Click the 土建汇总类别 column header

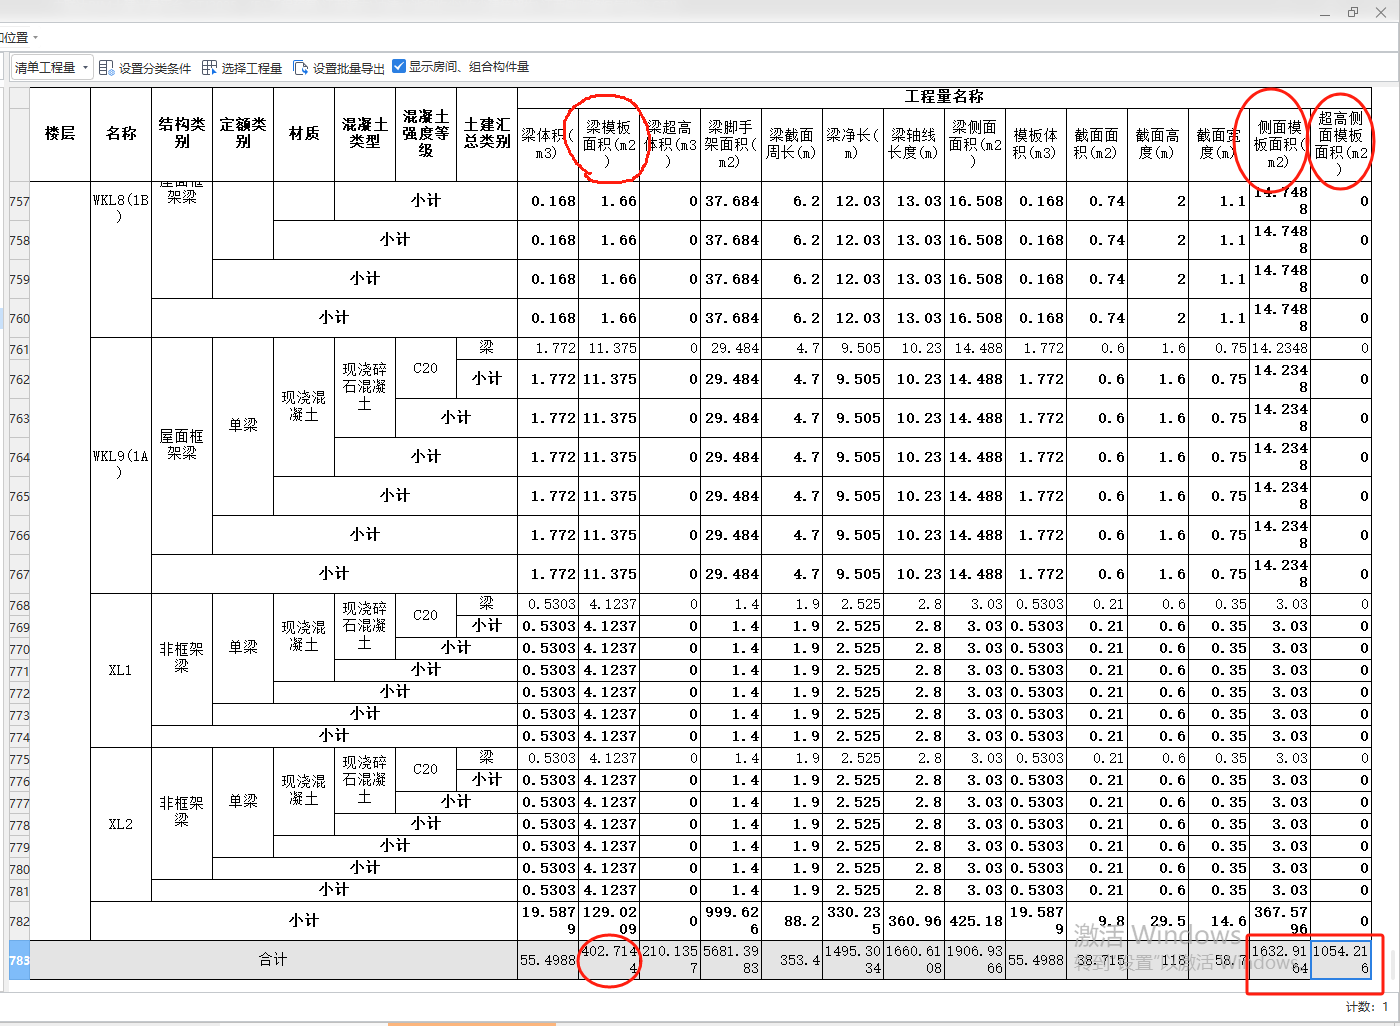coord(487,134)
